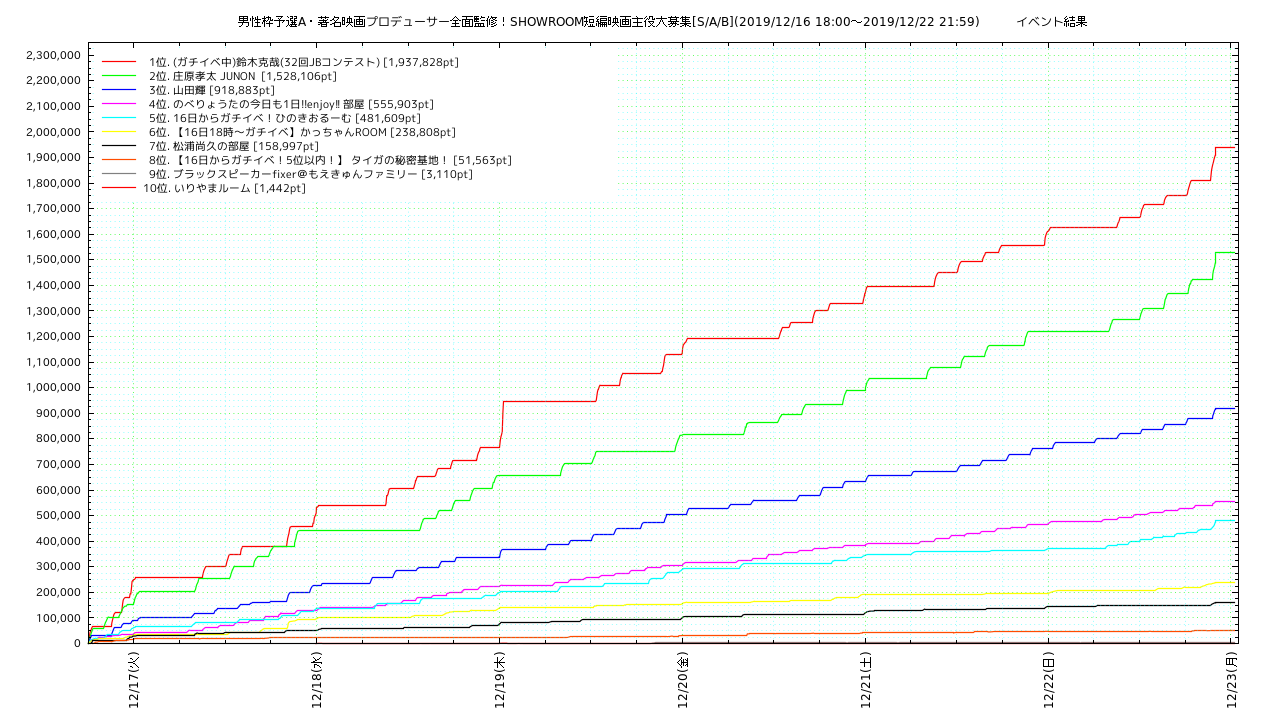
Task: Click the 12/17(火) date label on the x-axis
Action: click(134, 679)
